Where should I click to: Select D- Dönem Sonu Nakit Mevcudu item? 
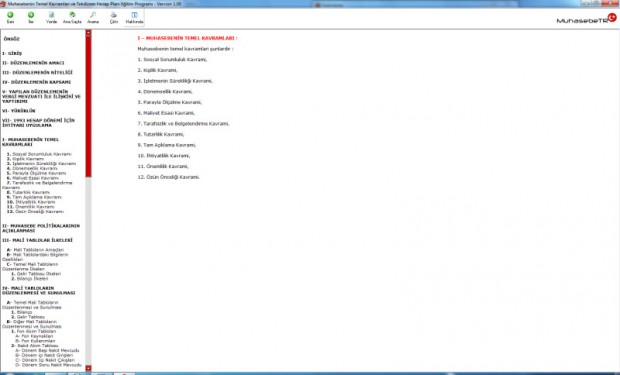(48, 365)
